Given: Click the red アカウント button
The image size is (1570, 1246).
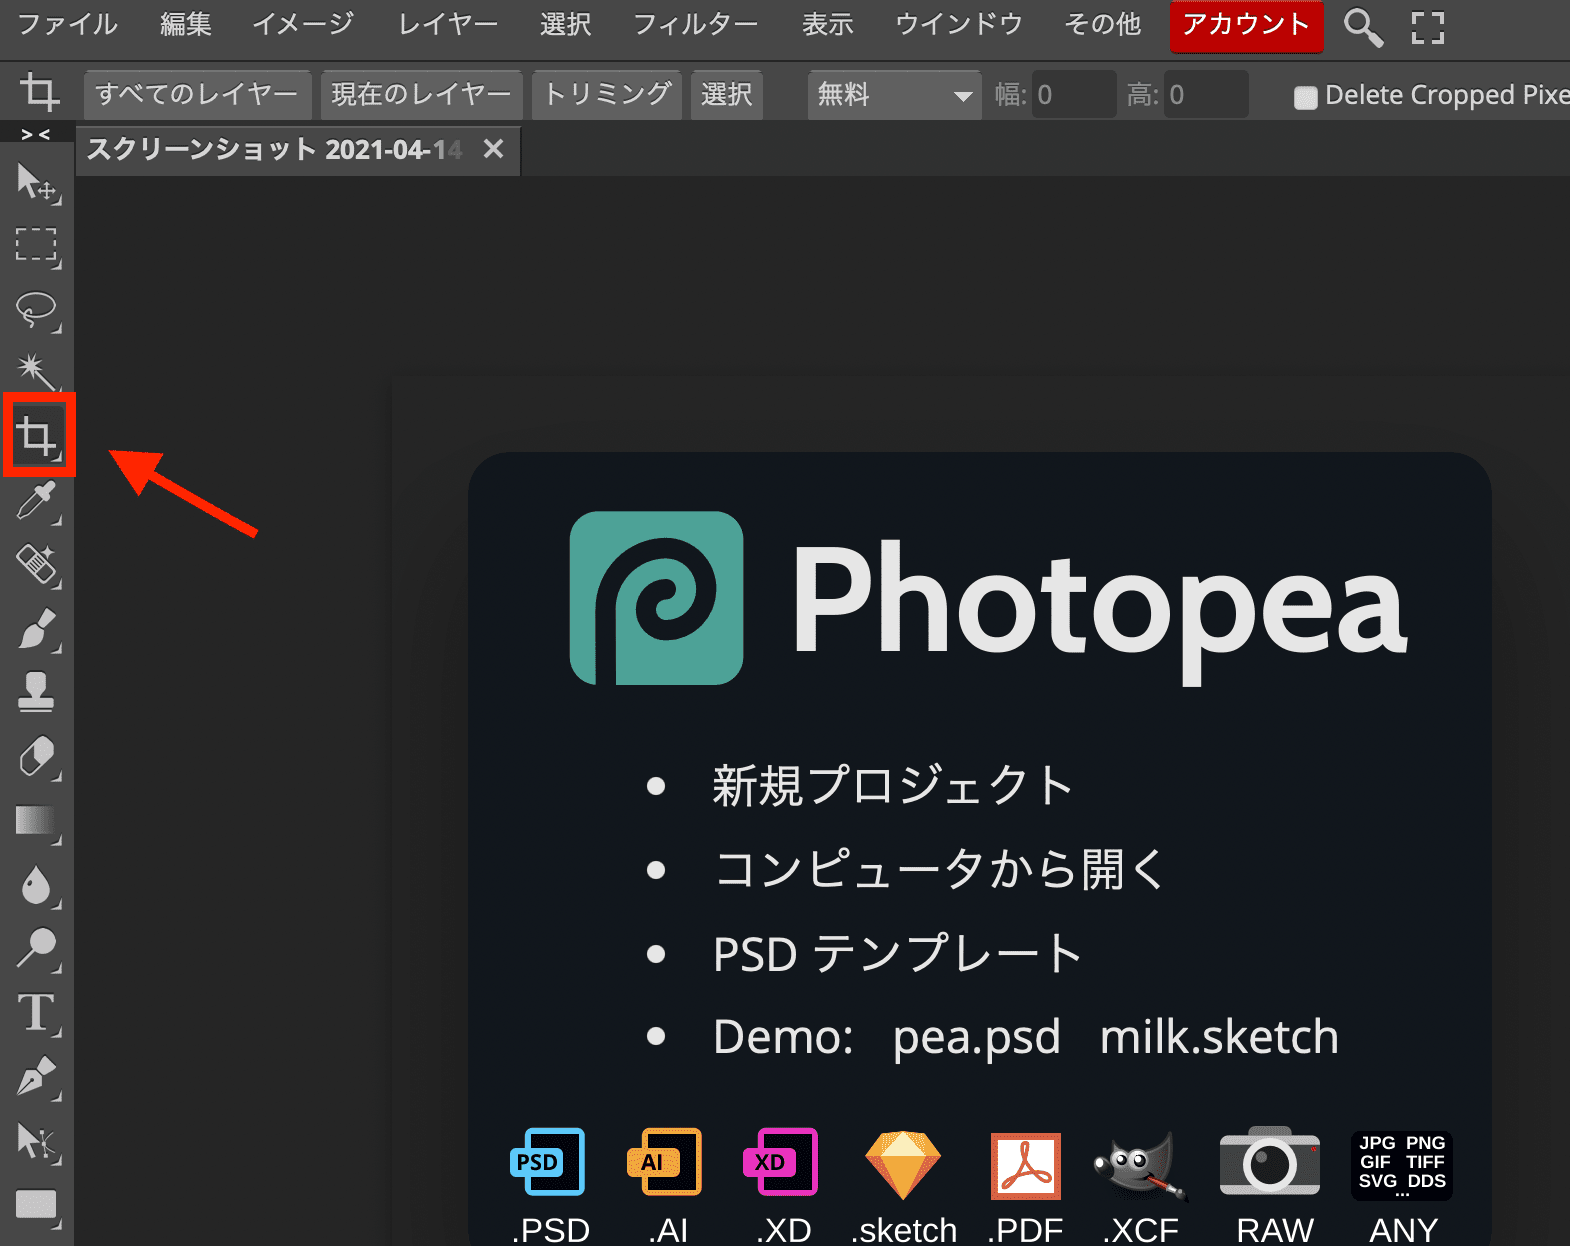Looking at the screenshot, I should point(1246,25).
